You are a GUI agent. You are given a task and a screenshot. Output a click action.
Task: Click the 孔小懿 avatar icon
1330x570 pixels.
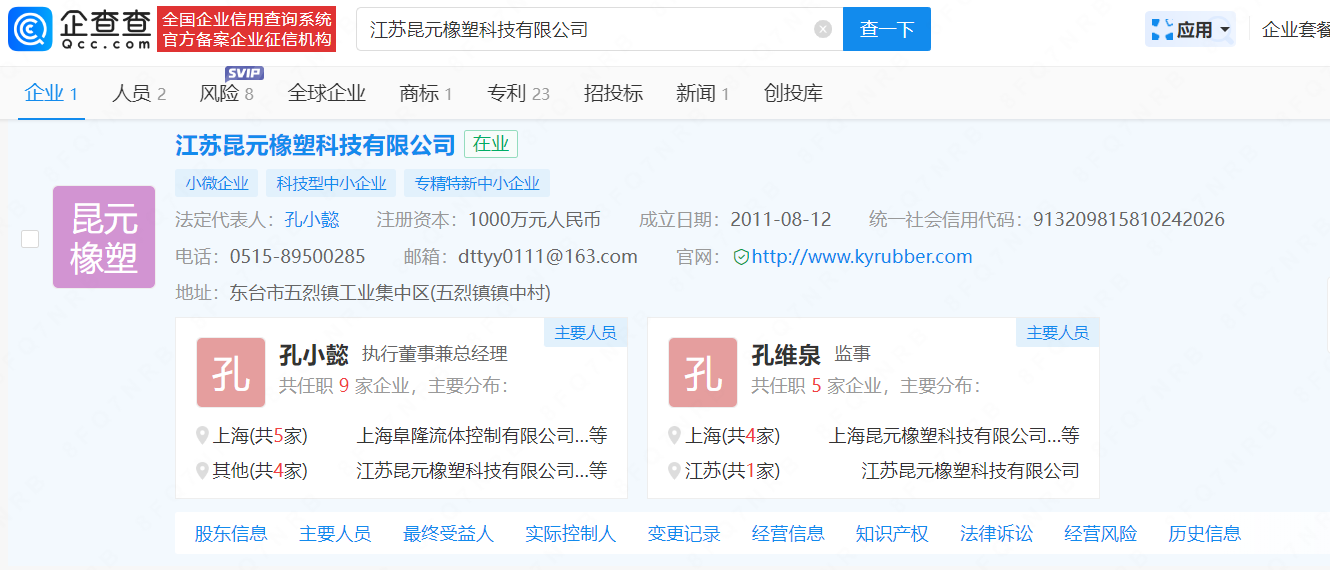[231, 372]
